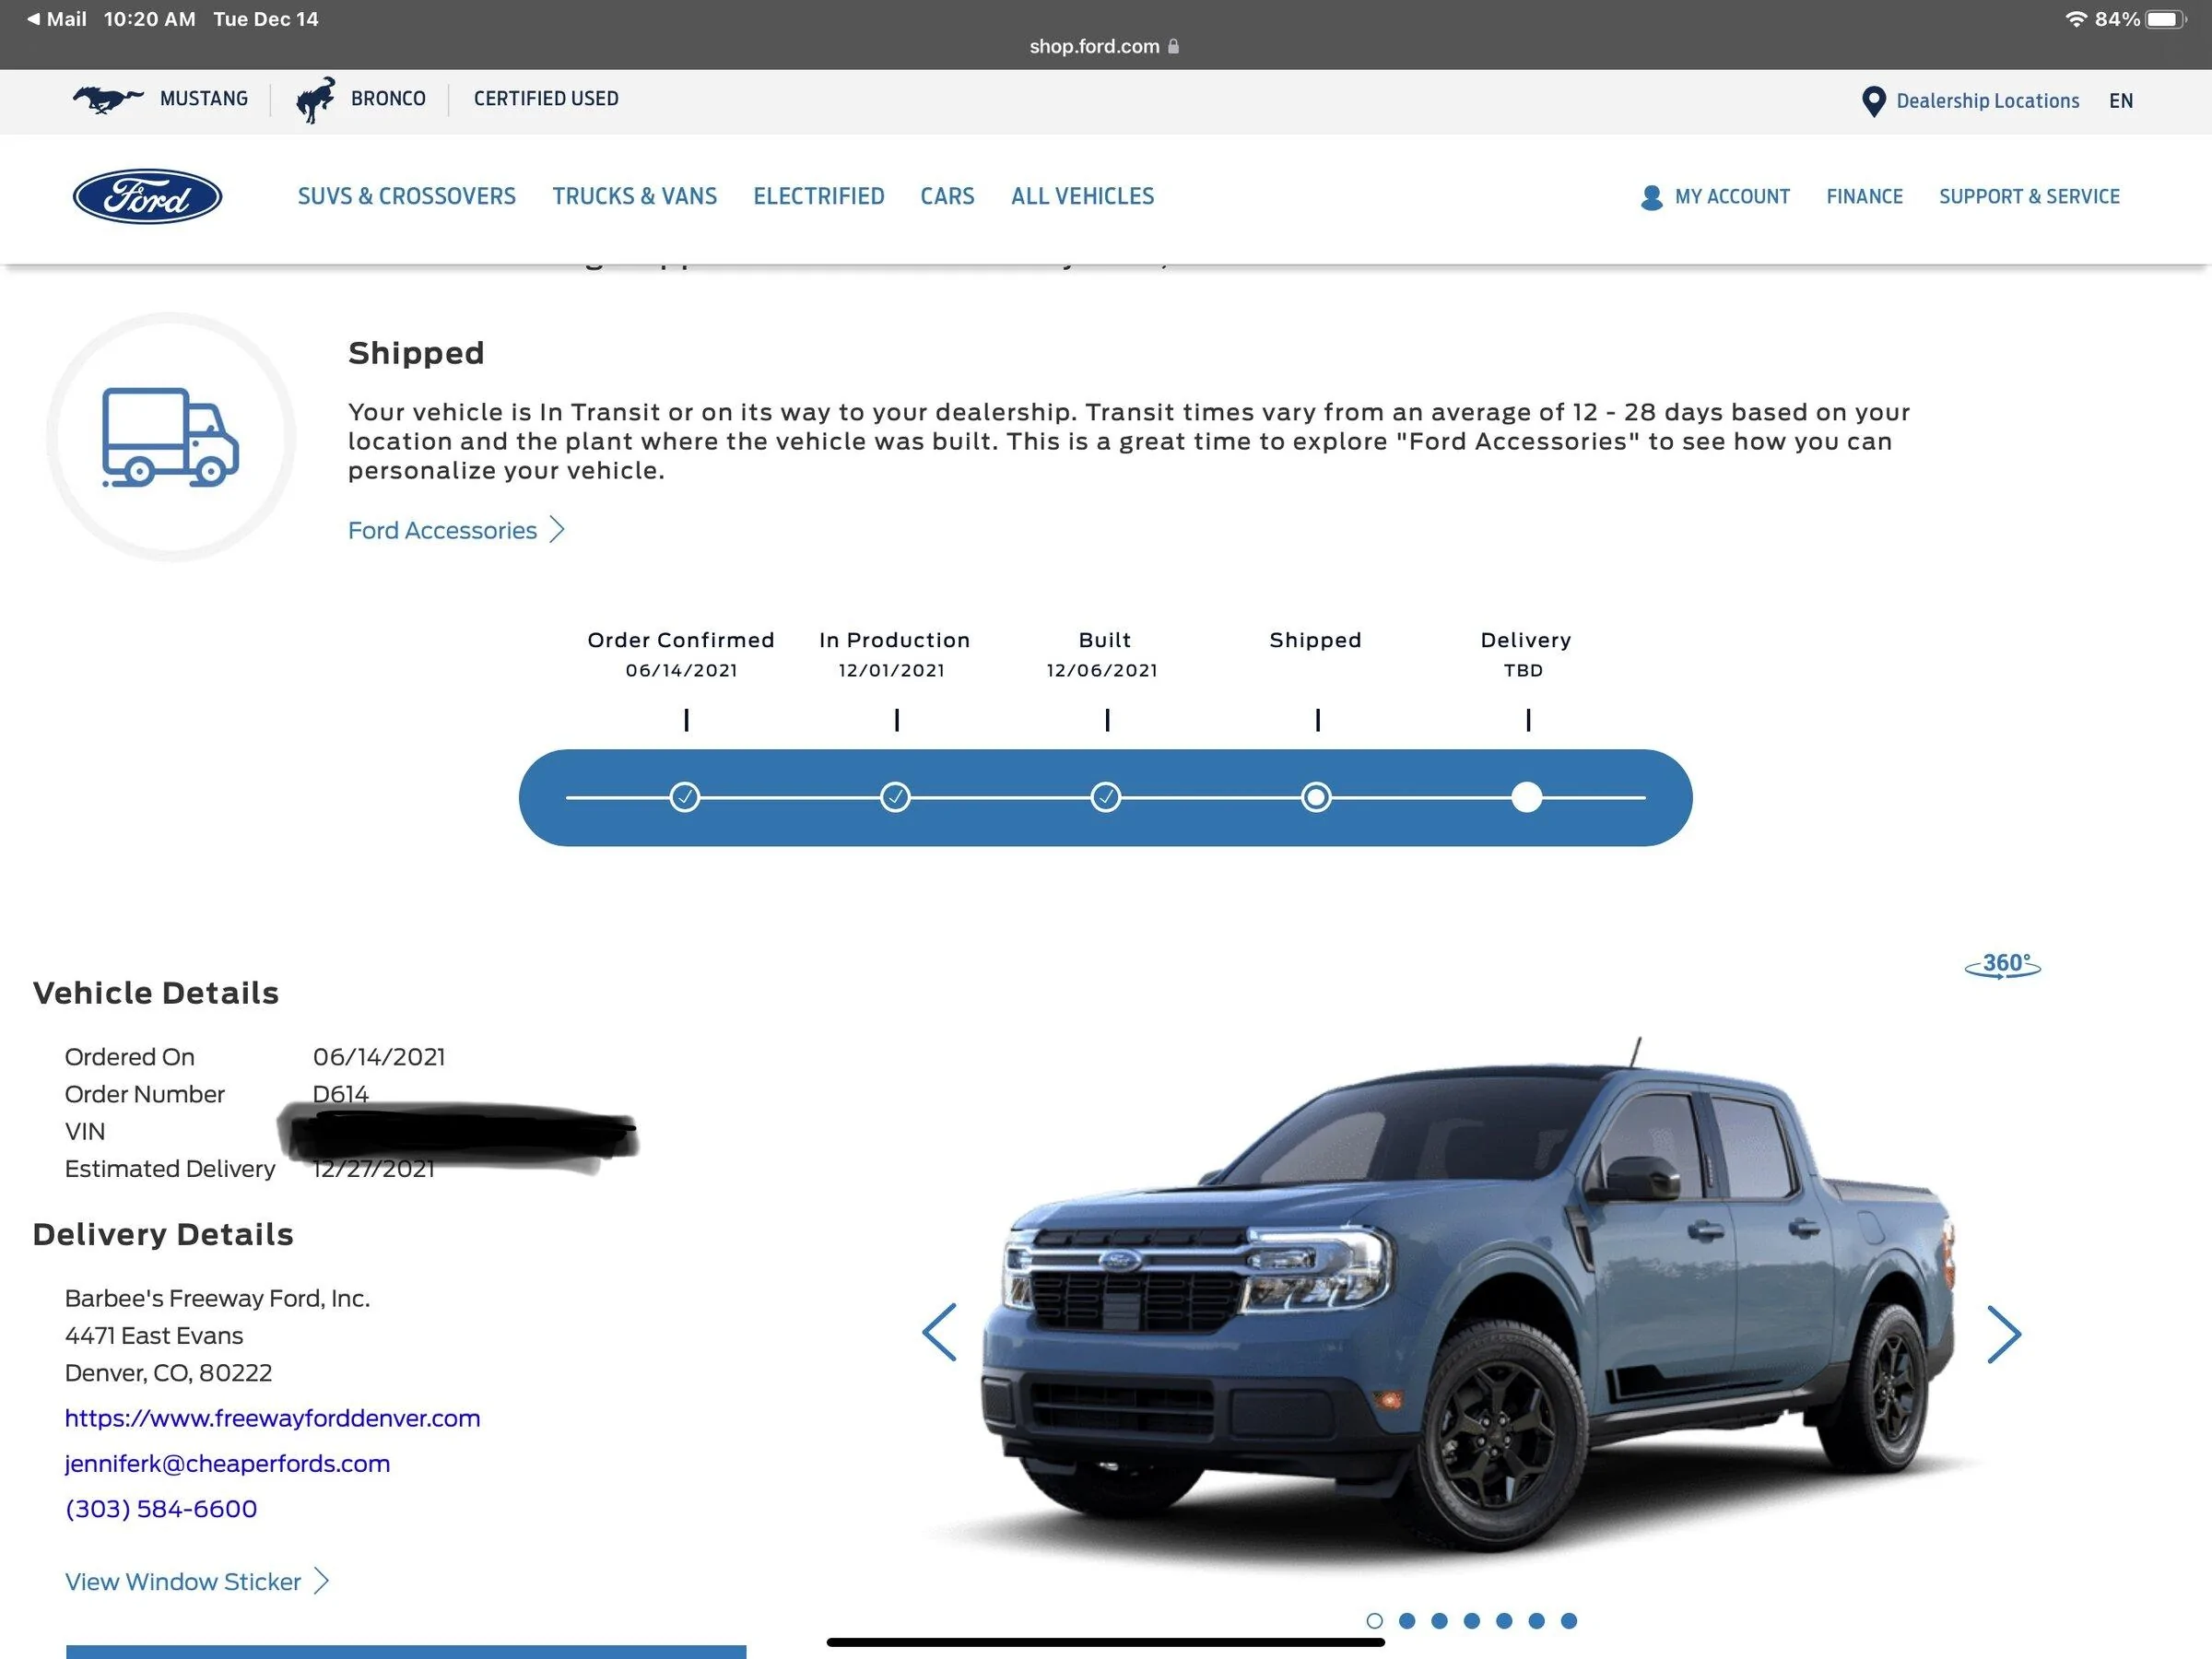This screenshot has width=2212, height=1659.
Task: Expand the View Window Sticker chevron
Action: point(321,1581)
